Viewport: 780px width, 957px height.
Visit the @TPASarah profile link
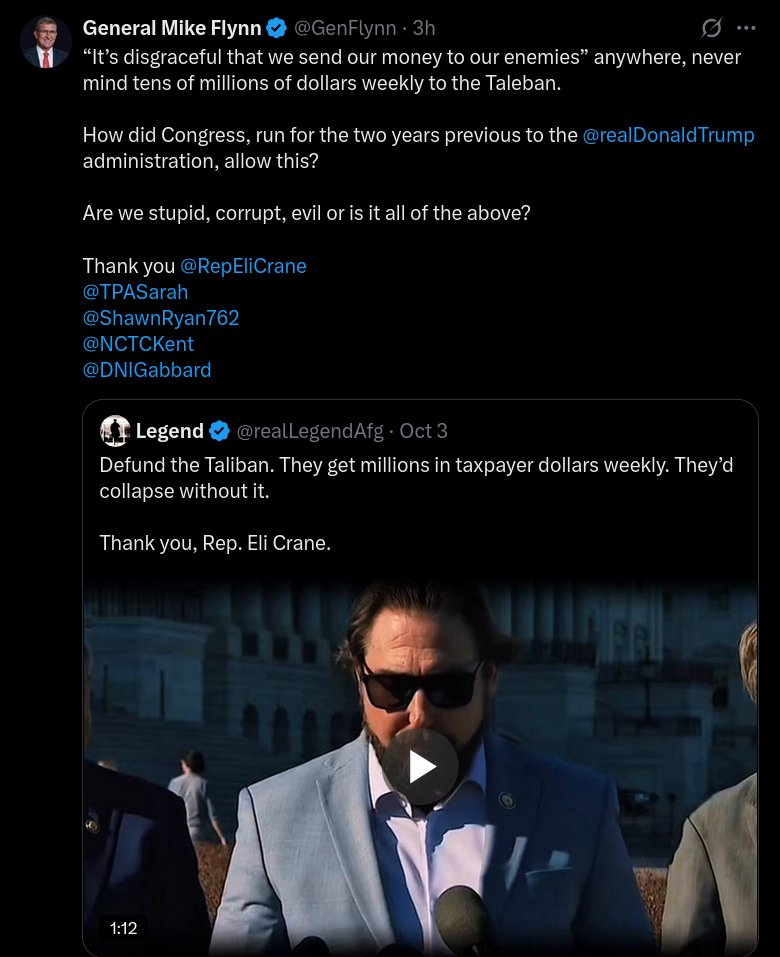click(135, 292)
